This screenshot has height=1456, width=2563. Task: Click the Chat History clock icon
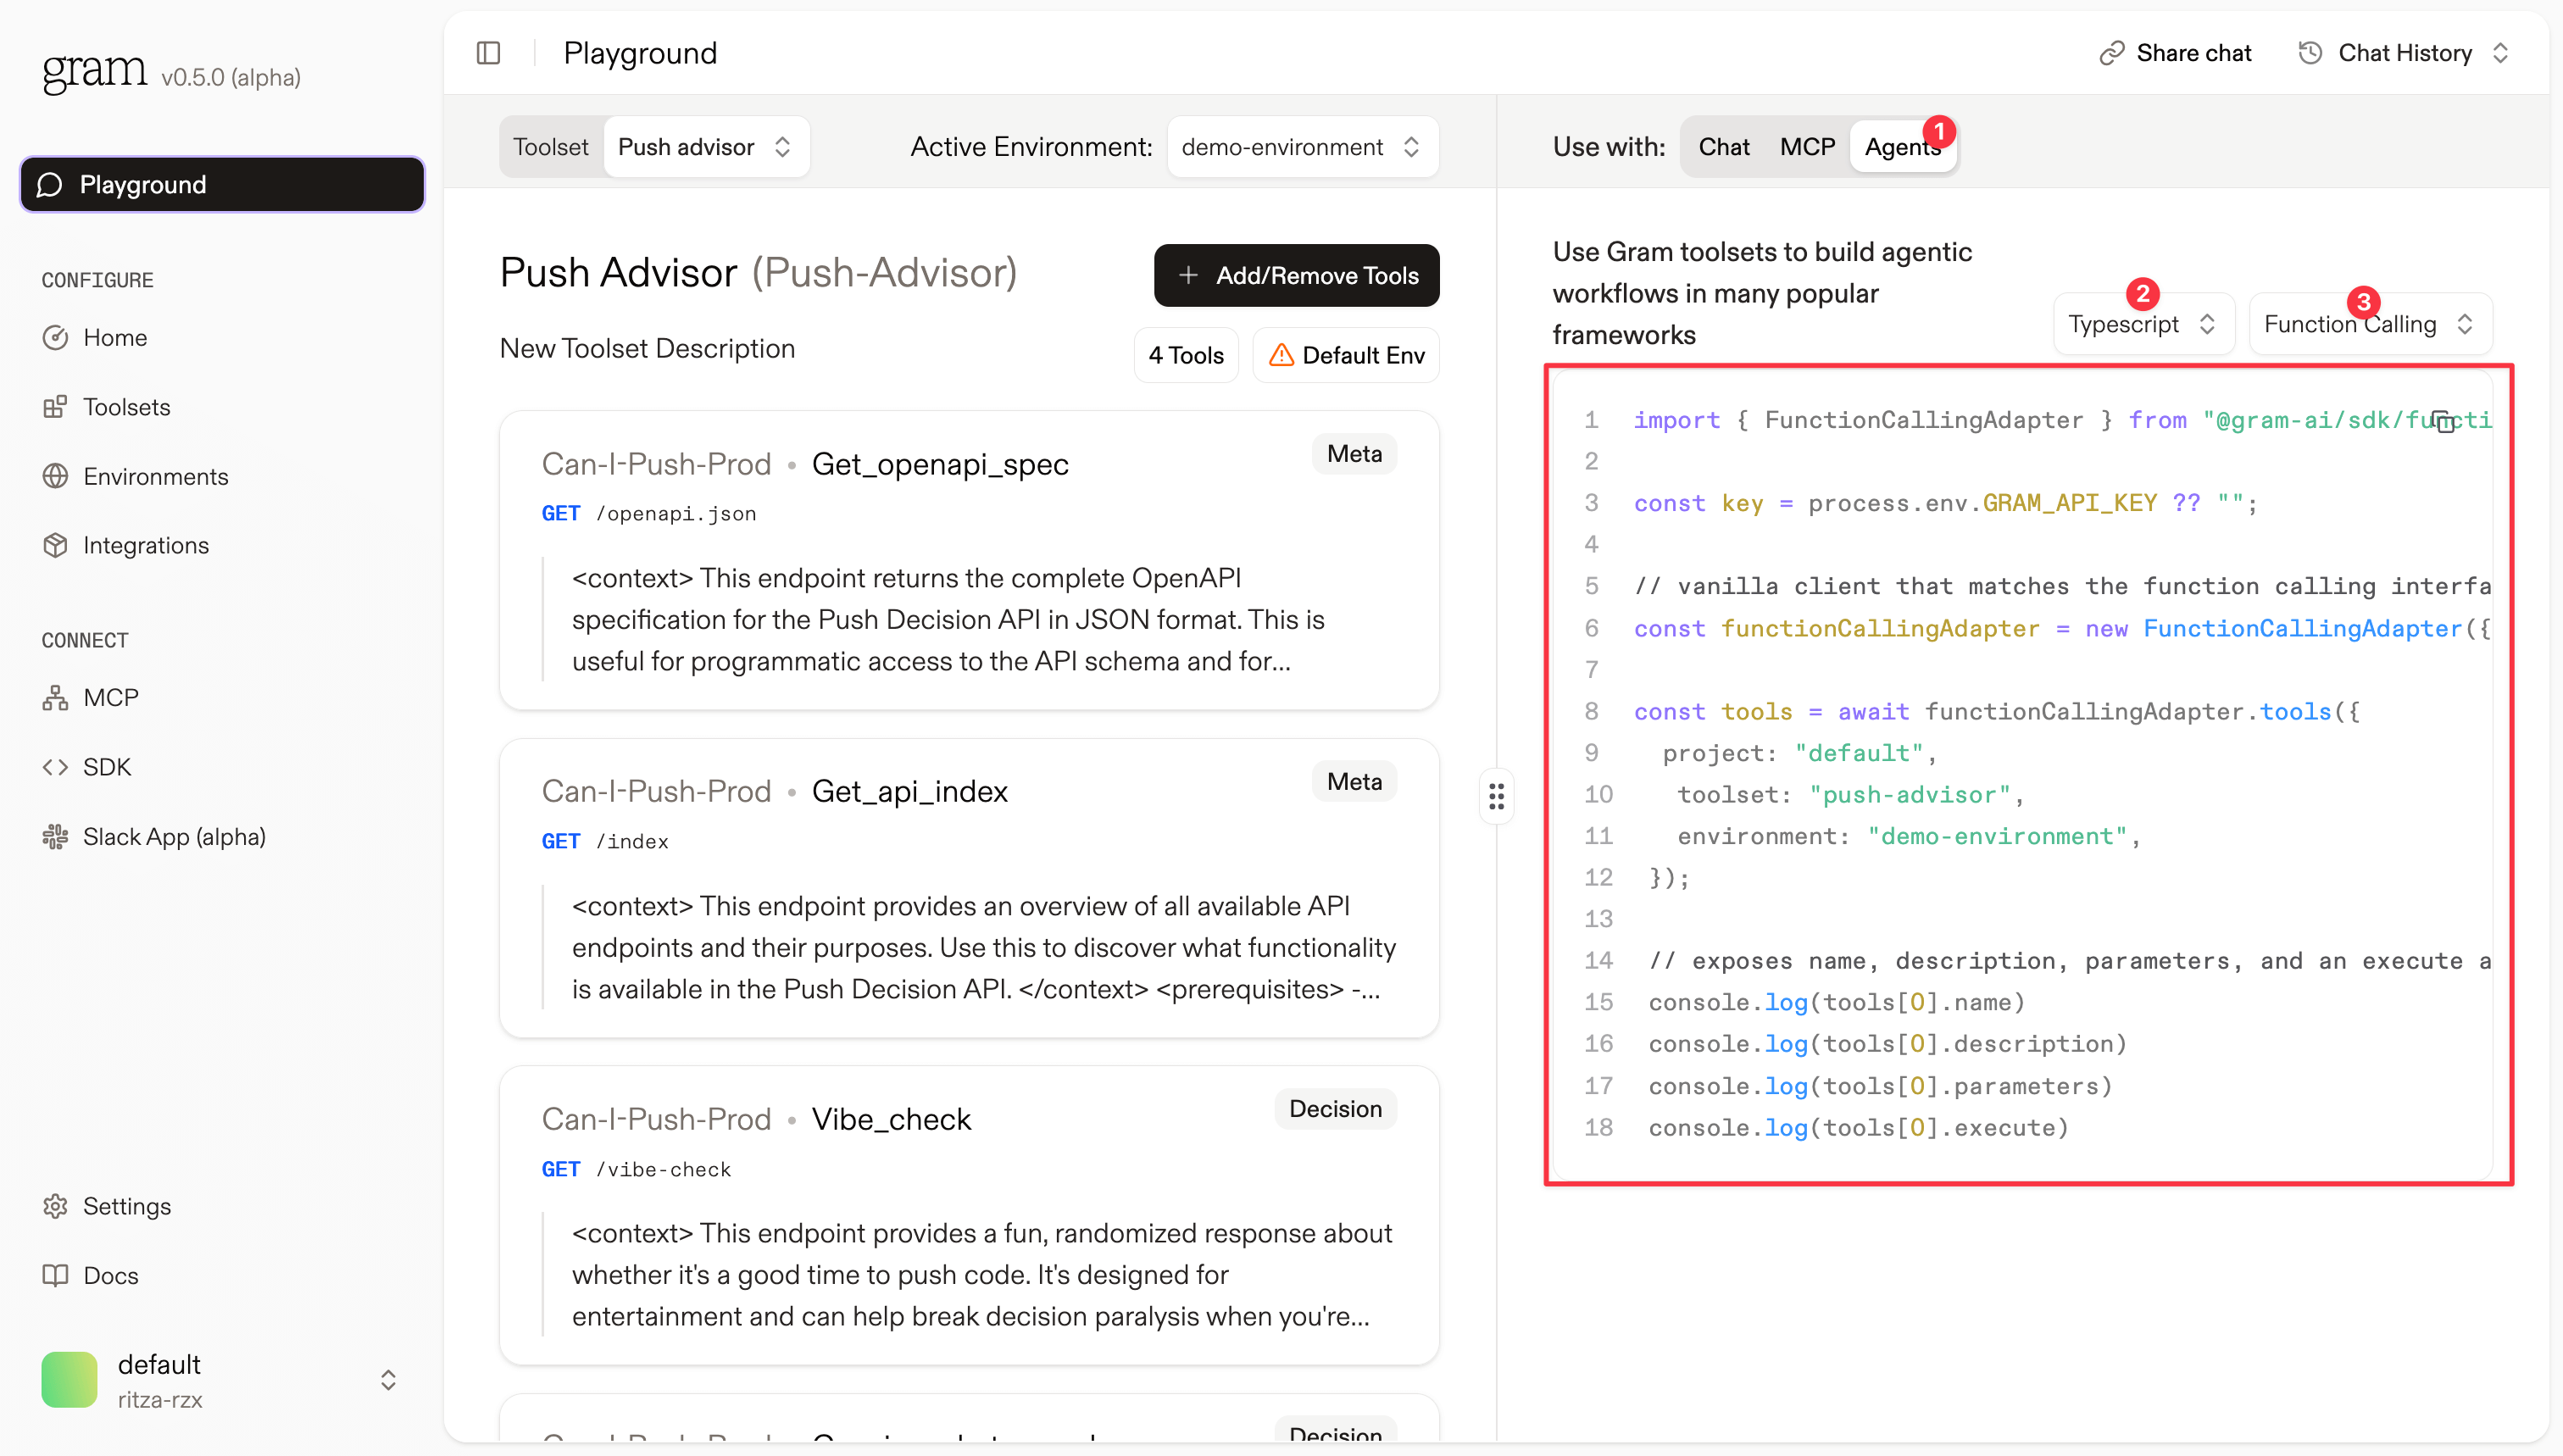click(2310, 53)
